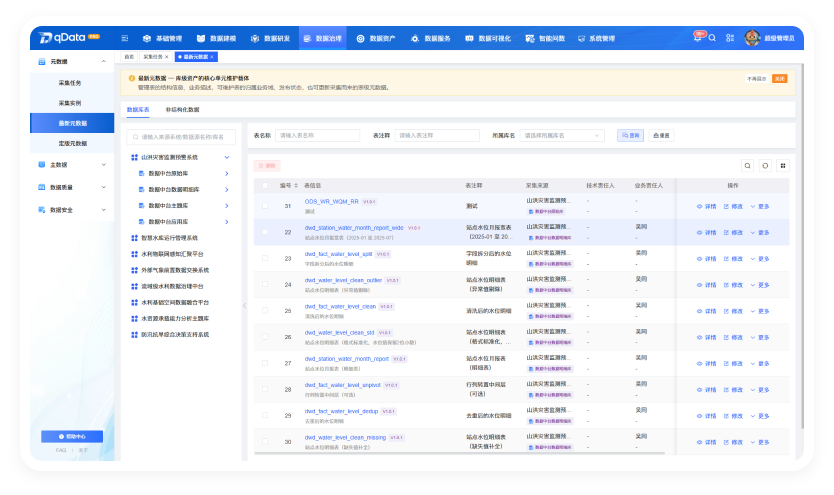The image size is (834, 495).
Task: Check the row 23 checkbox
Action: (x=265, y=258)
